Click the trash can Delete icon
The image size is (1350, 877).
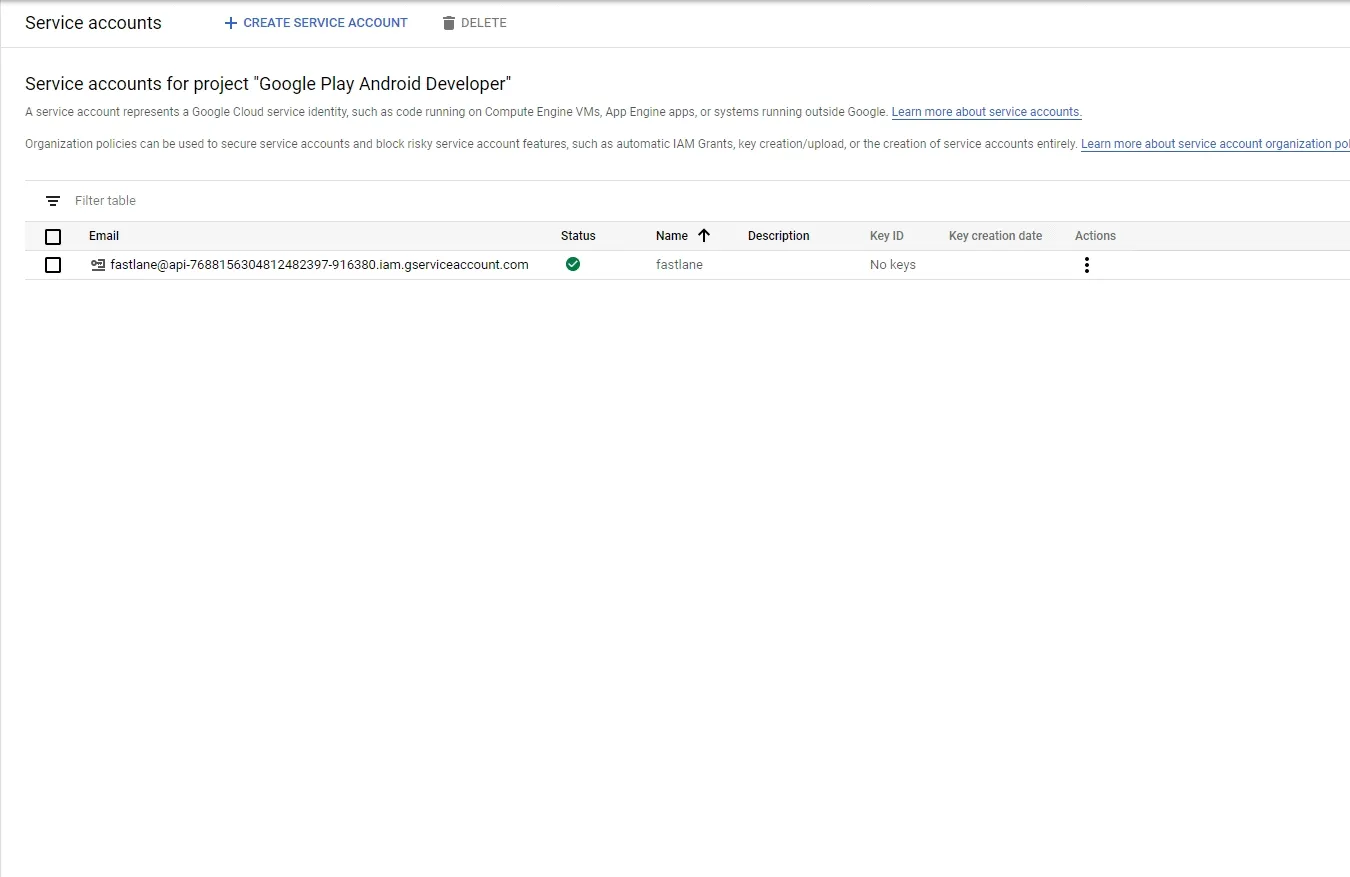click(x=449, y=23)
